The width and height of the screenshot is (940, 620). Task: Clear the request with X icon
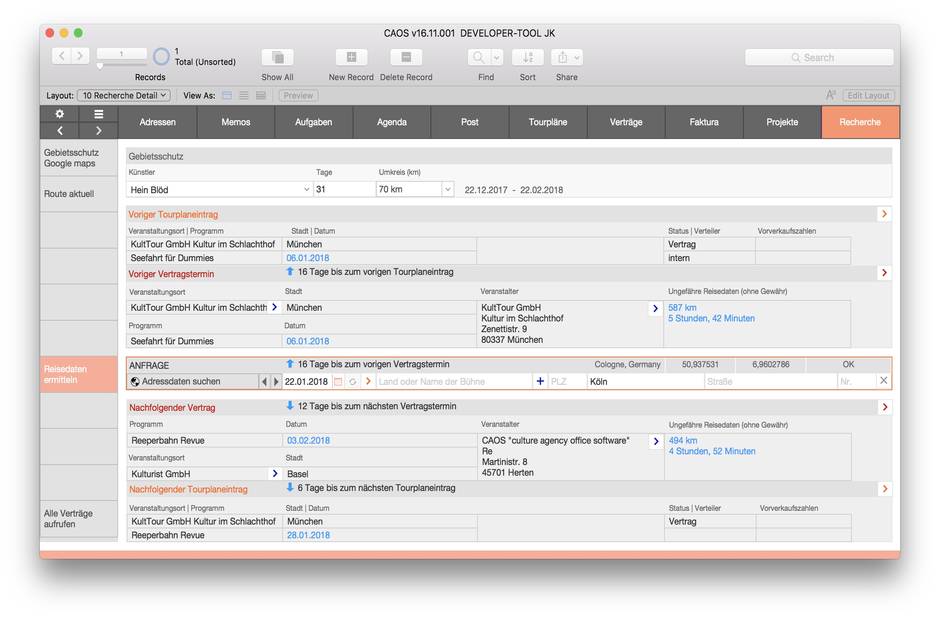(884, 381)
